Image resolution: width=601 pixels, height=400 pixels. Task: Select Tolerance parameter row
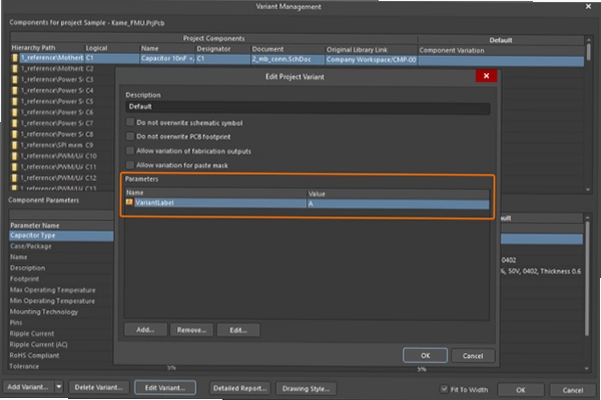coord(61,366)
